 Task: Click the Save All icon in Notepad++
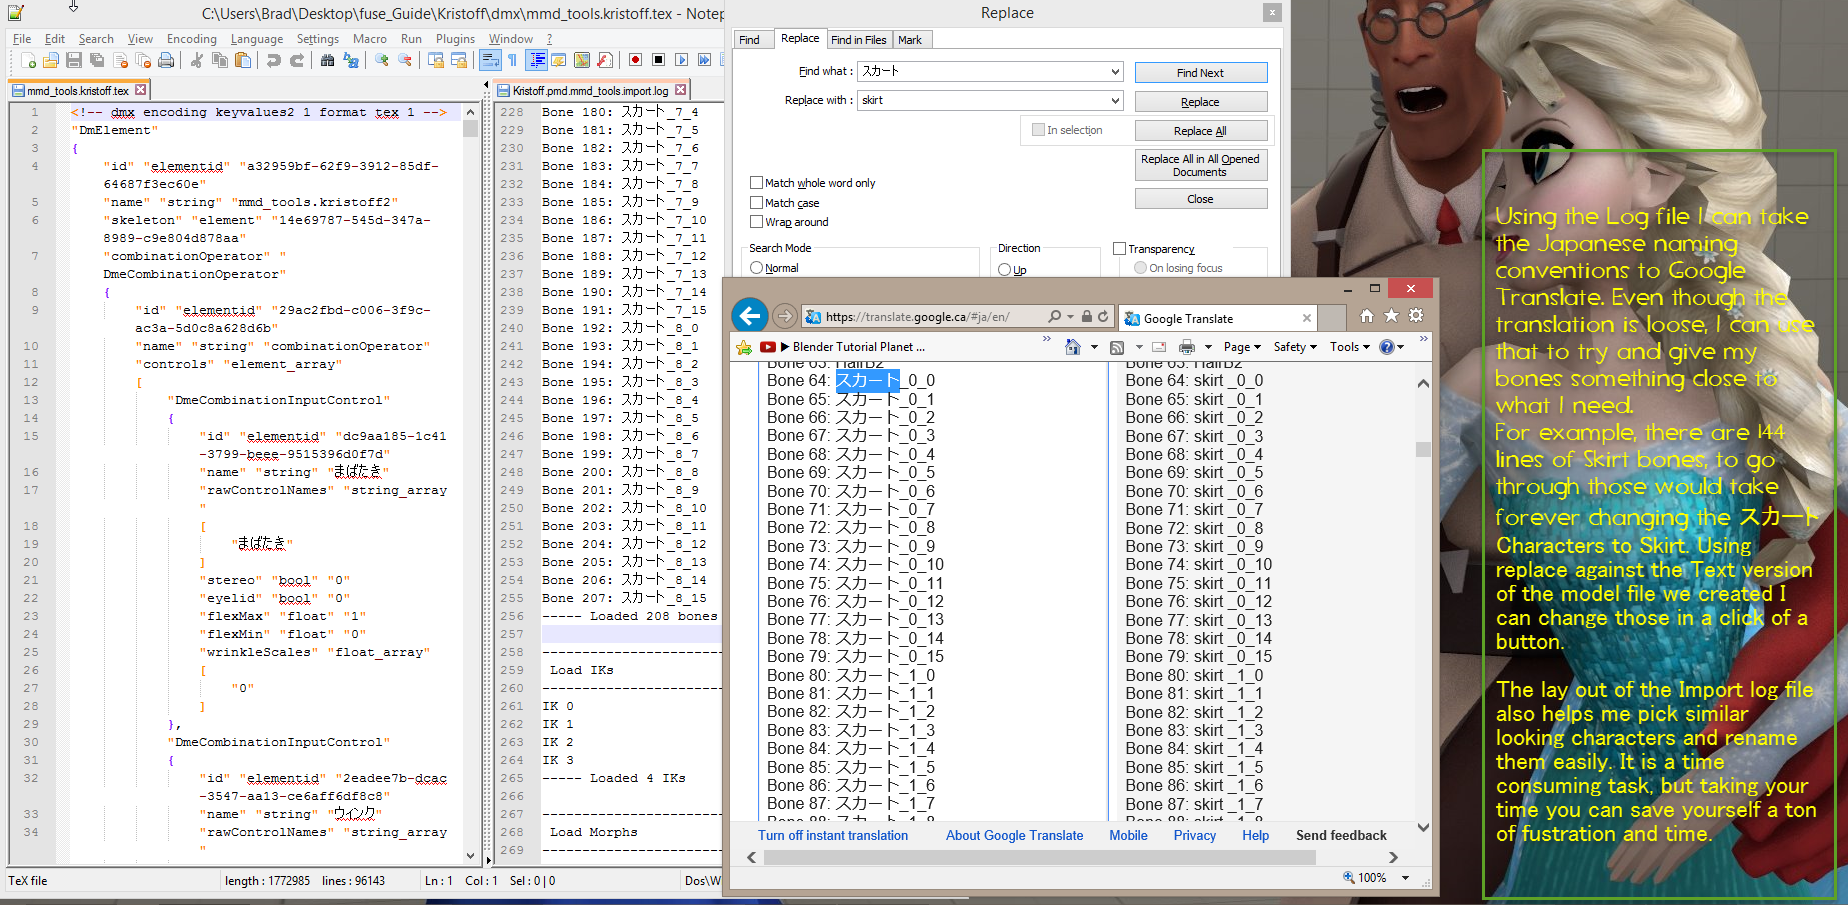(x=97, y=60)
